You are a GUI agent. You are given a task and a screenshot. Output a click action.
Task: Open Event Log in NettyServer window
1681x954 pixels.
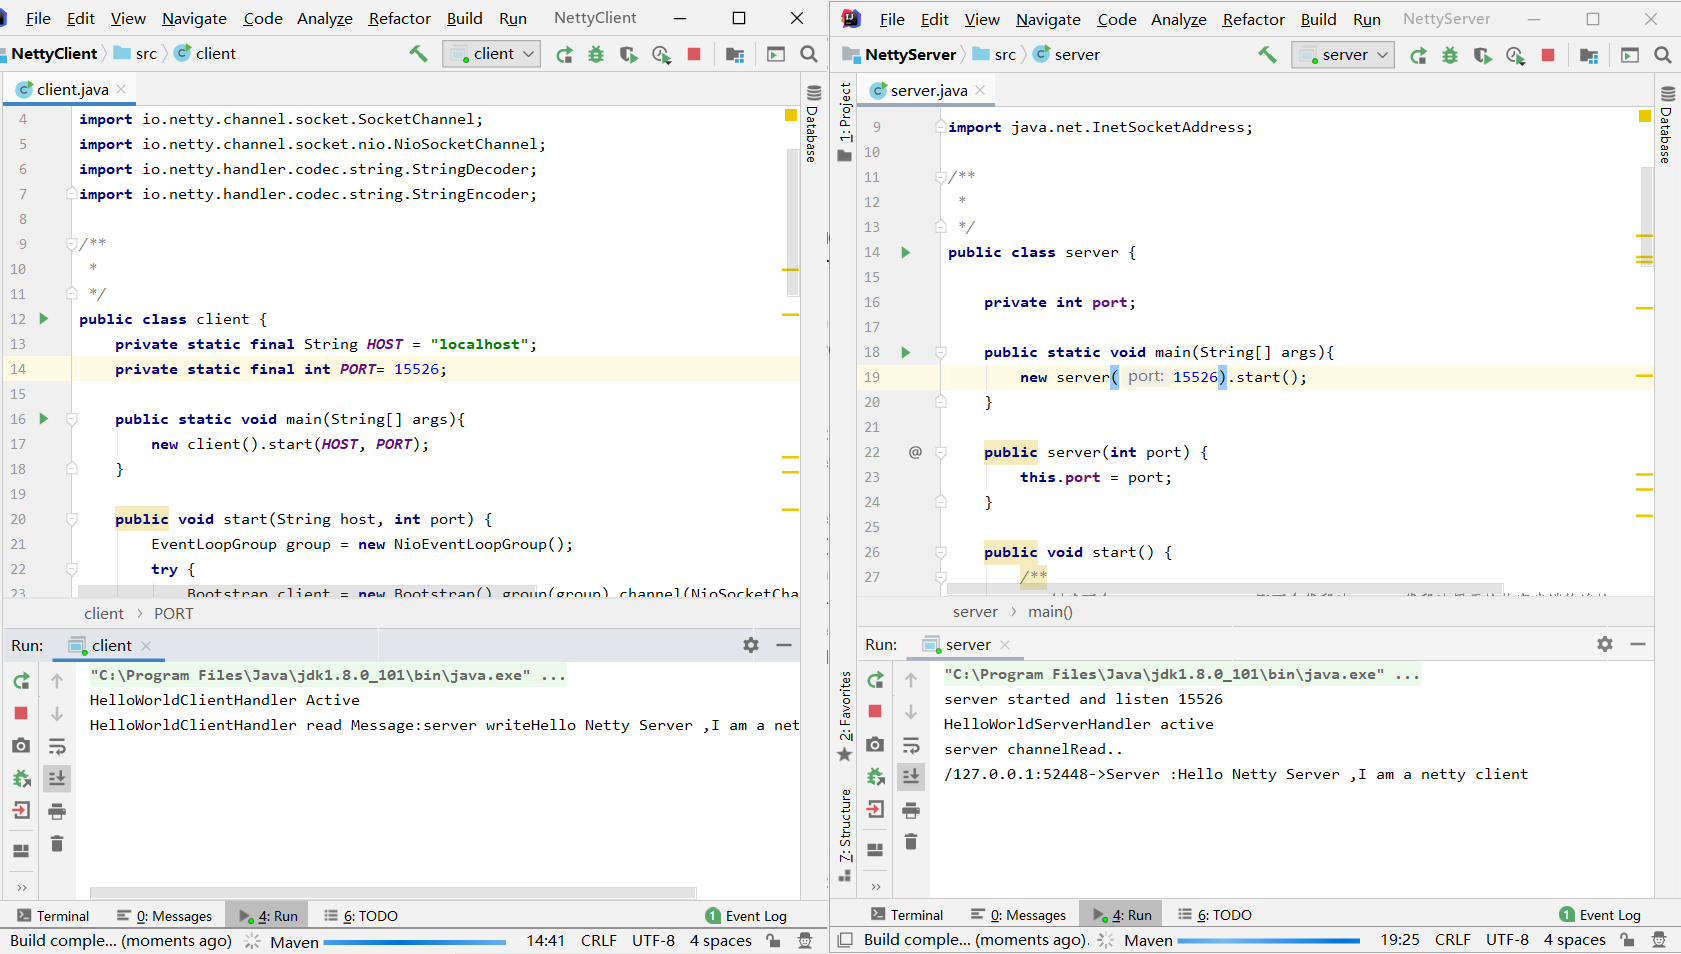click(1600, 915)
